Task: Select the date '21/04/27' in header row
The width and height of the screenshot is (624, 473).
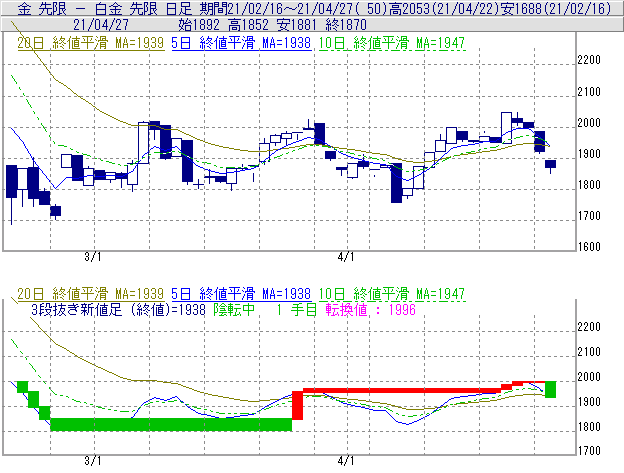Action: 101,25
